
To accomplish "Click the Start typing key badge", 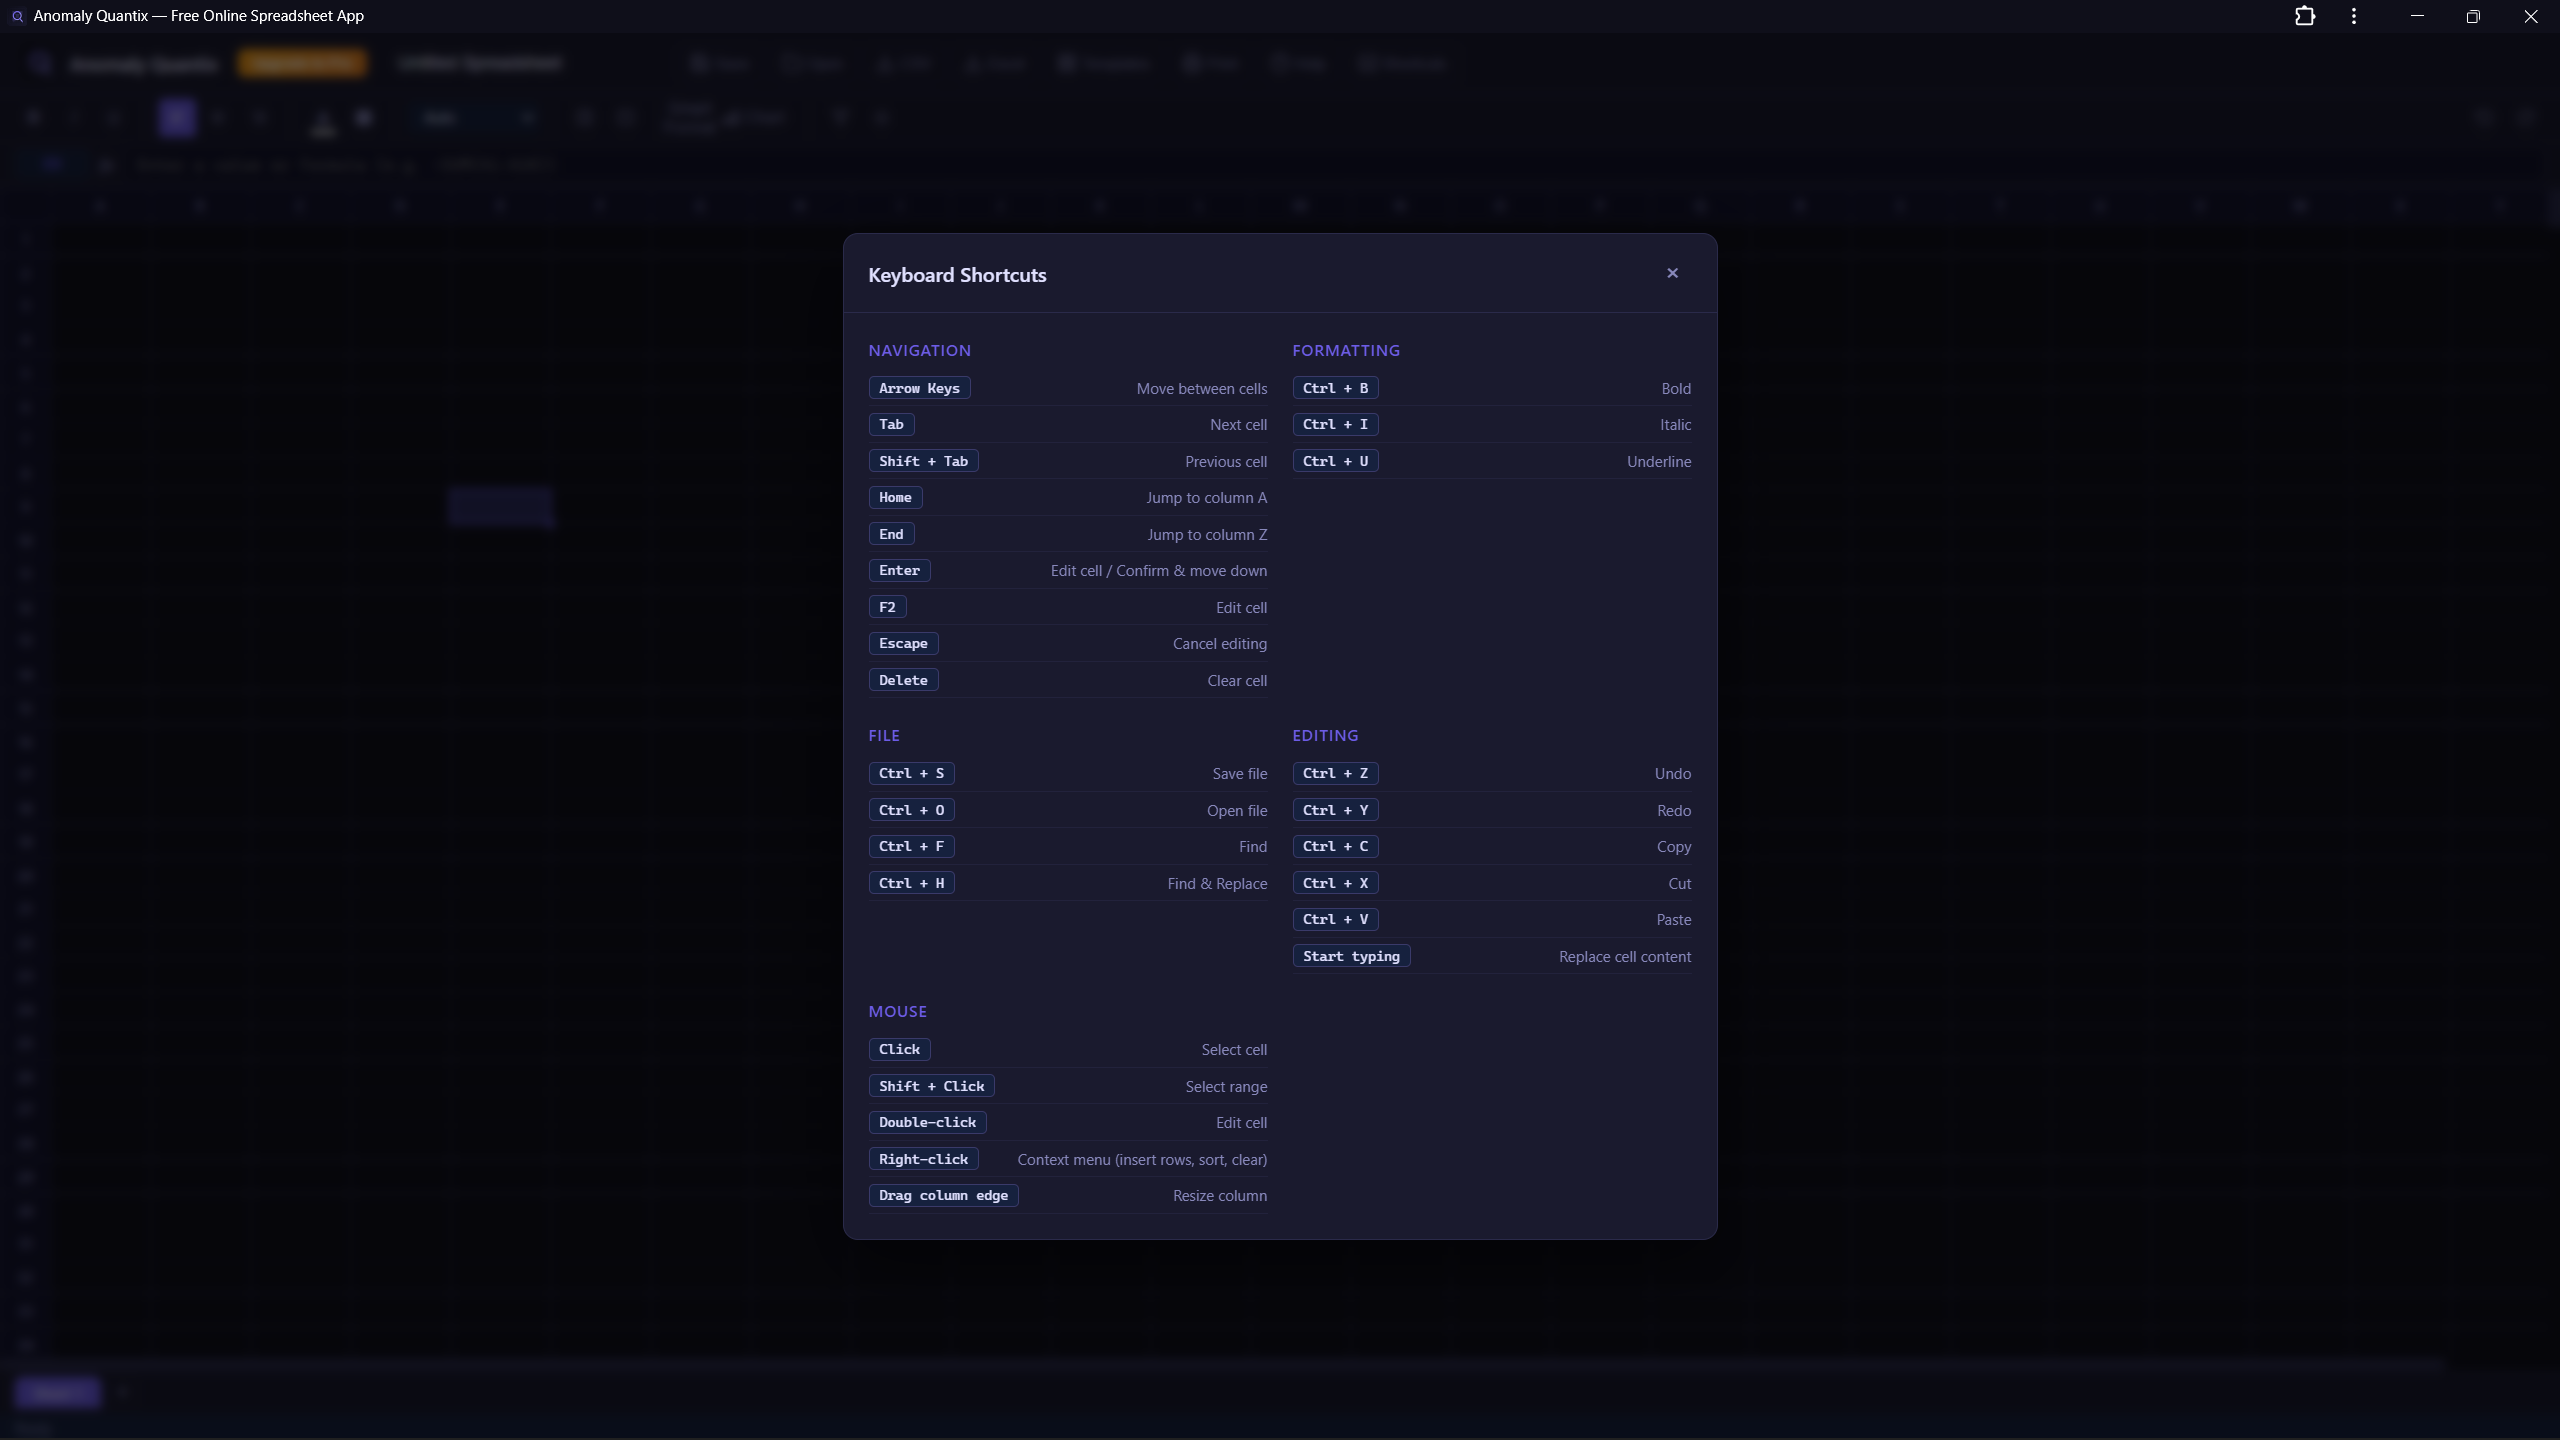I will 1351,956.
